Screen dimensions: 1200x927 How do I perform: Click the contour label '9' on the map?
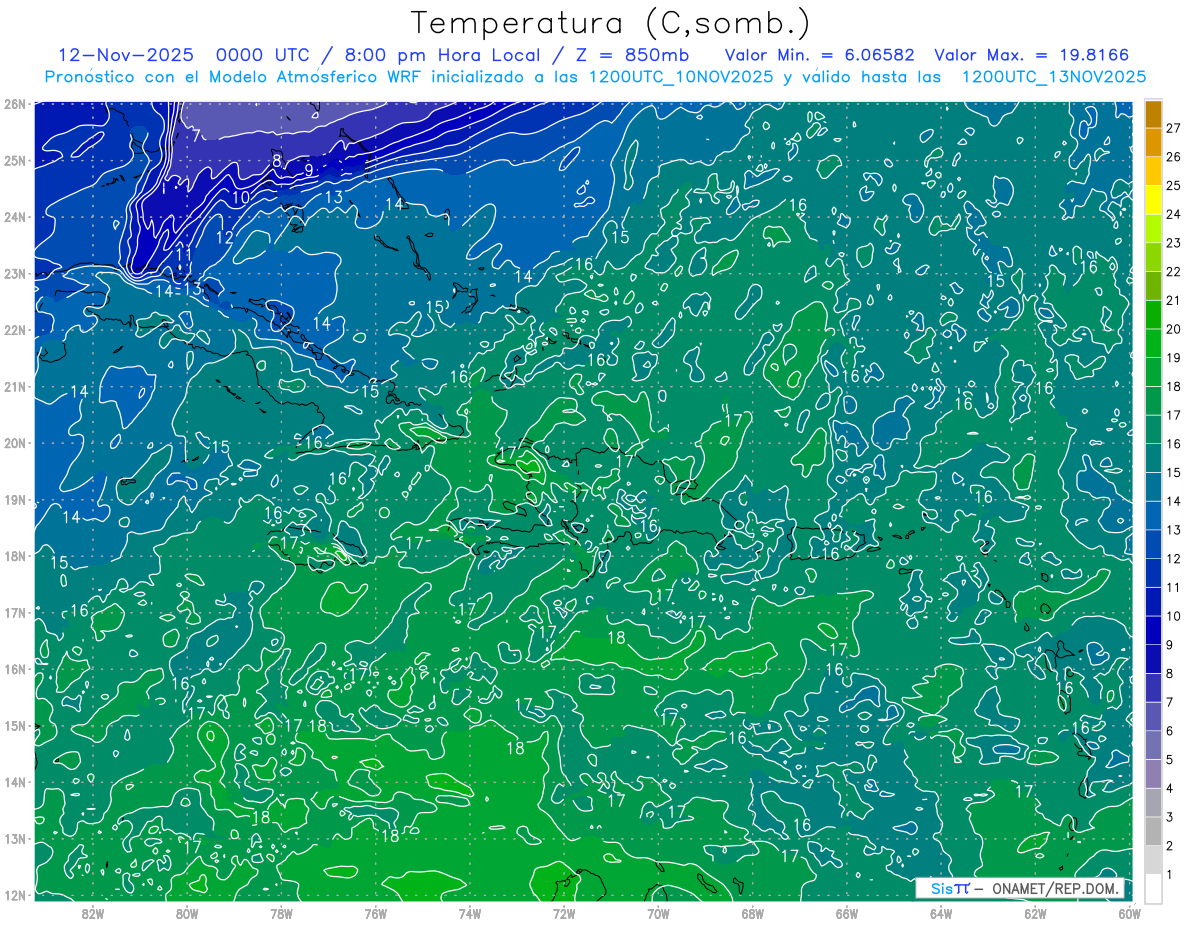pyautogui.click(x=309, y=170)
